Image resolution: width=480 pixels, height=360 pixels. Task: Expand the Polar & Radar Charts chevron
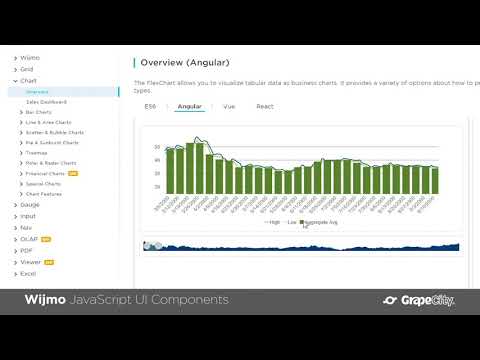[21, 163]
